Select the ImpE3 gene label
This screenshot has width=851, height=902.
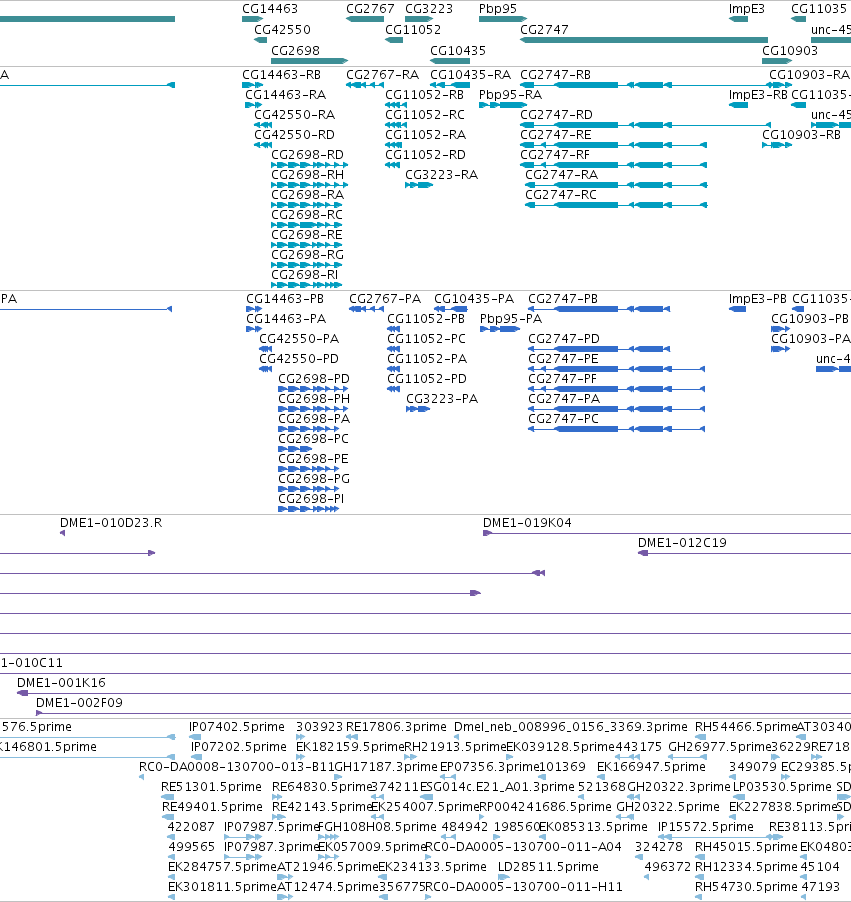(746, 9)
